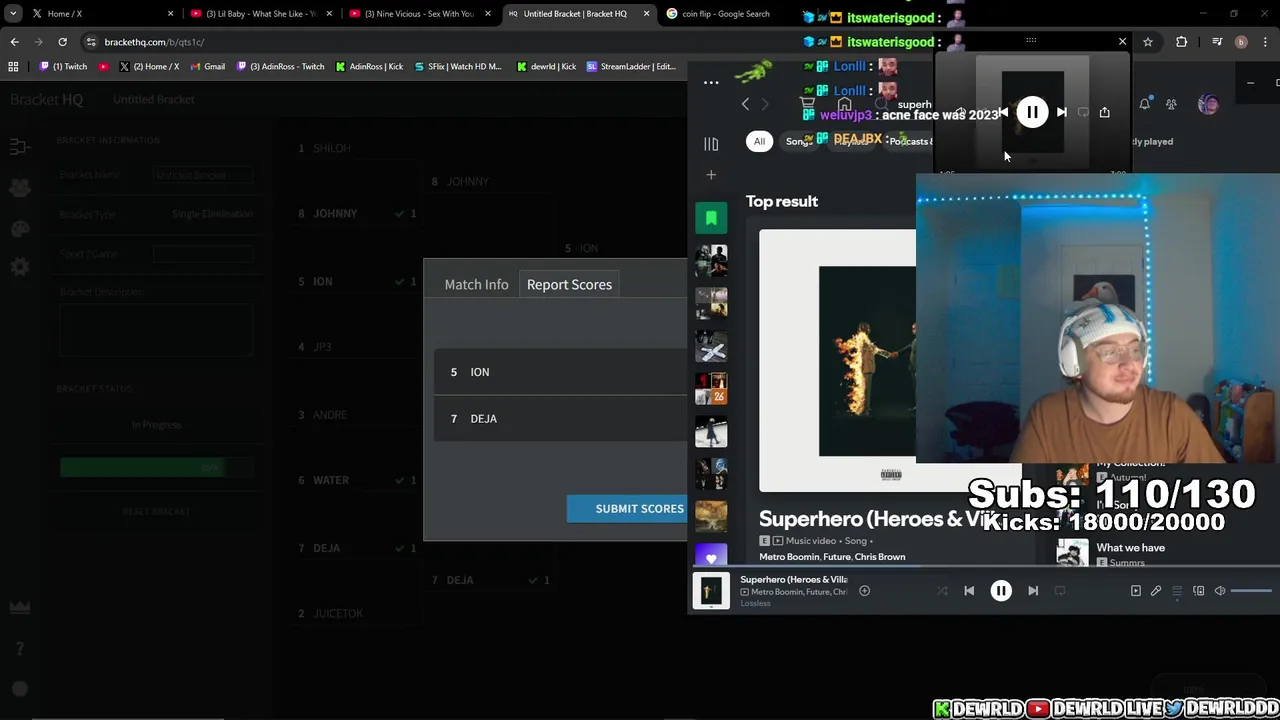1280x720 pixels.
Task: Open the Spotify queue icon
Action: click(x=1177, y=591)
